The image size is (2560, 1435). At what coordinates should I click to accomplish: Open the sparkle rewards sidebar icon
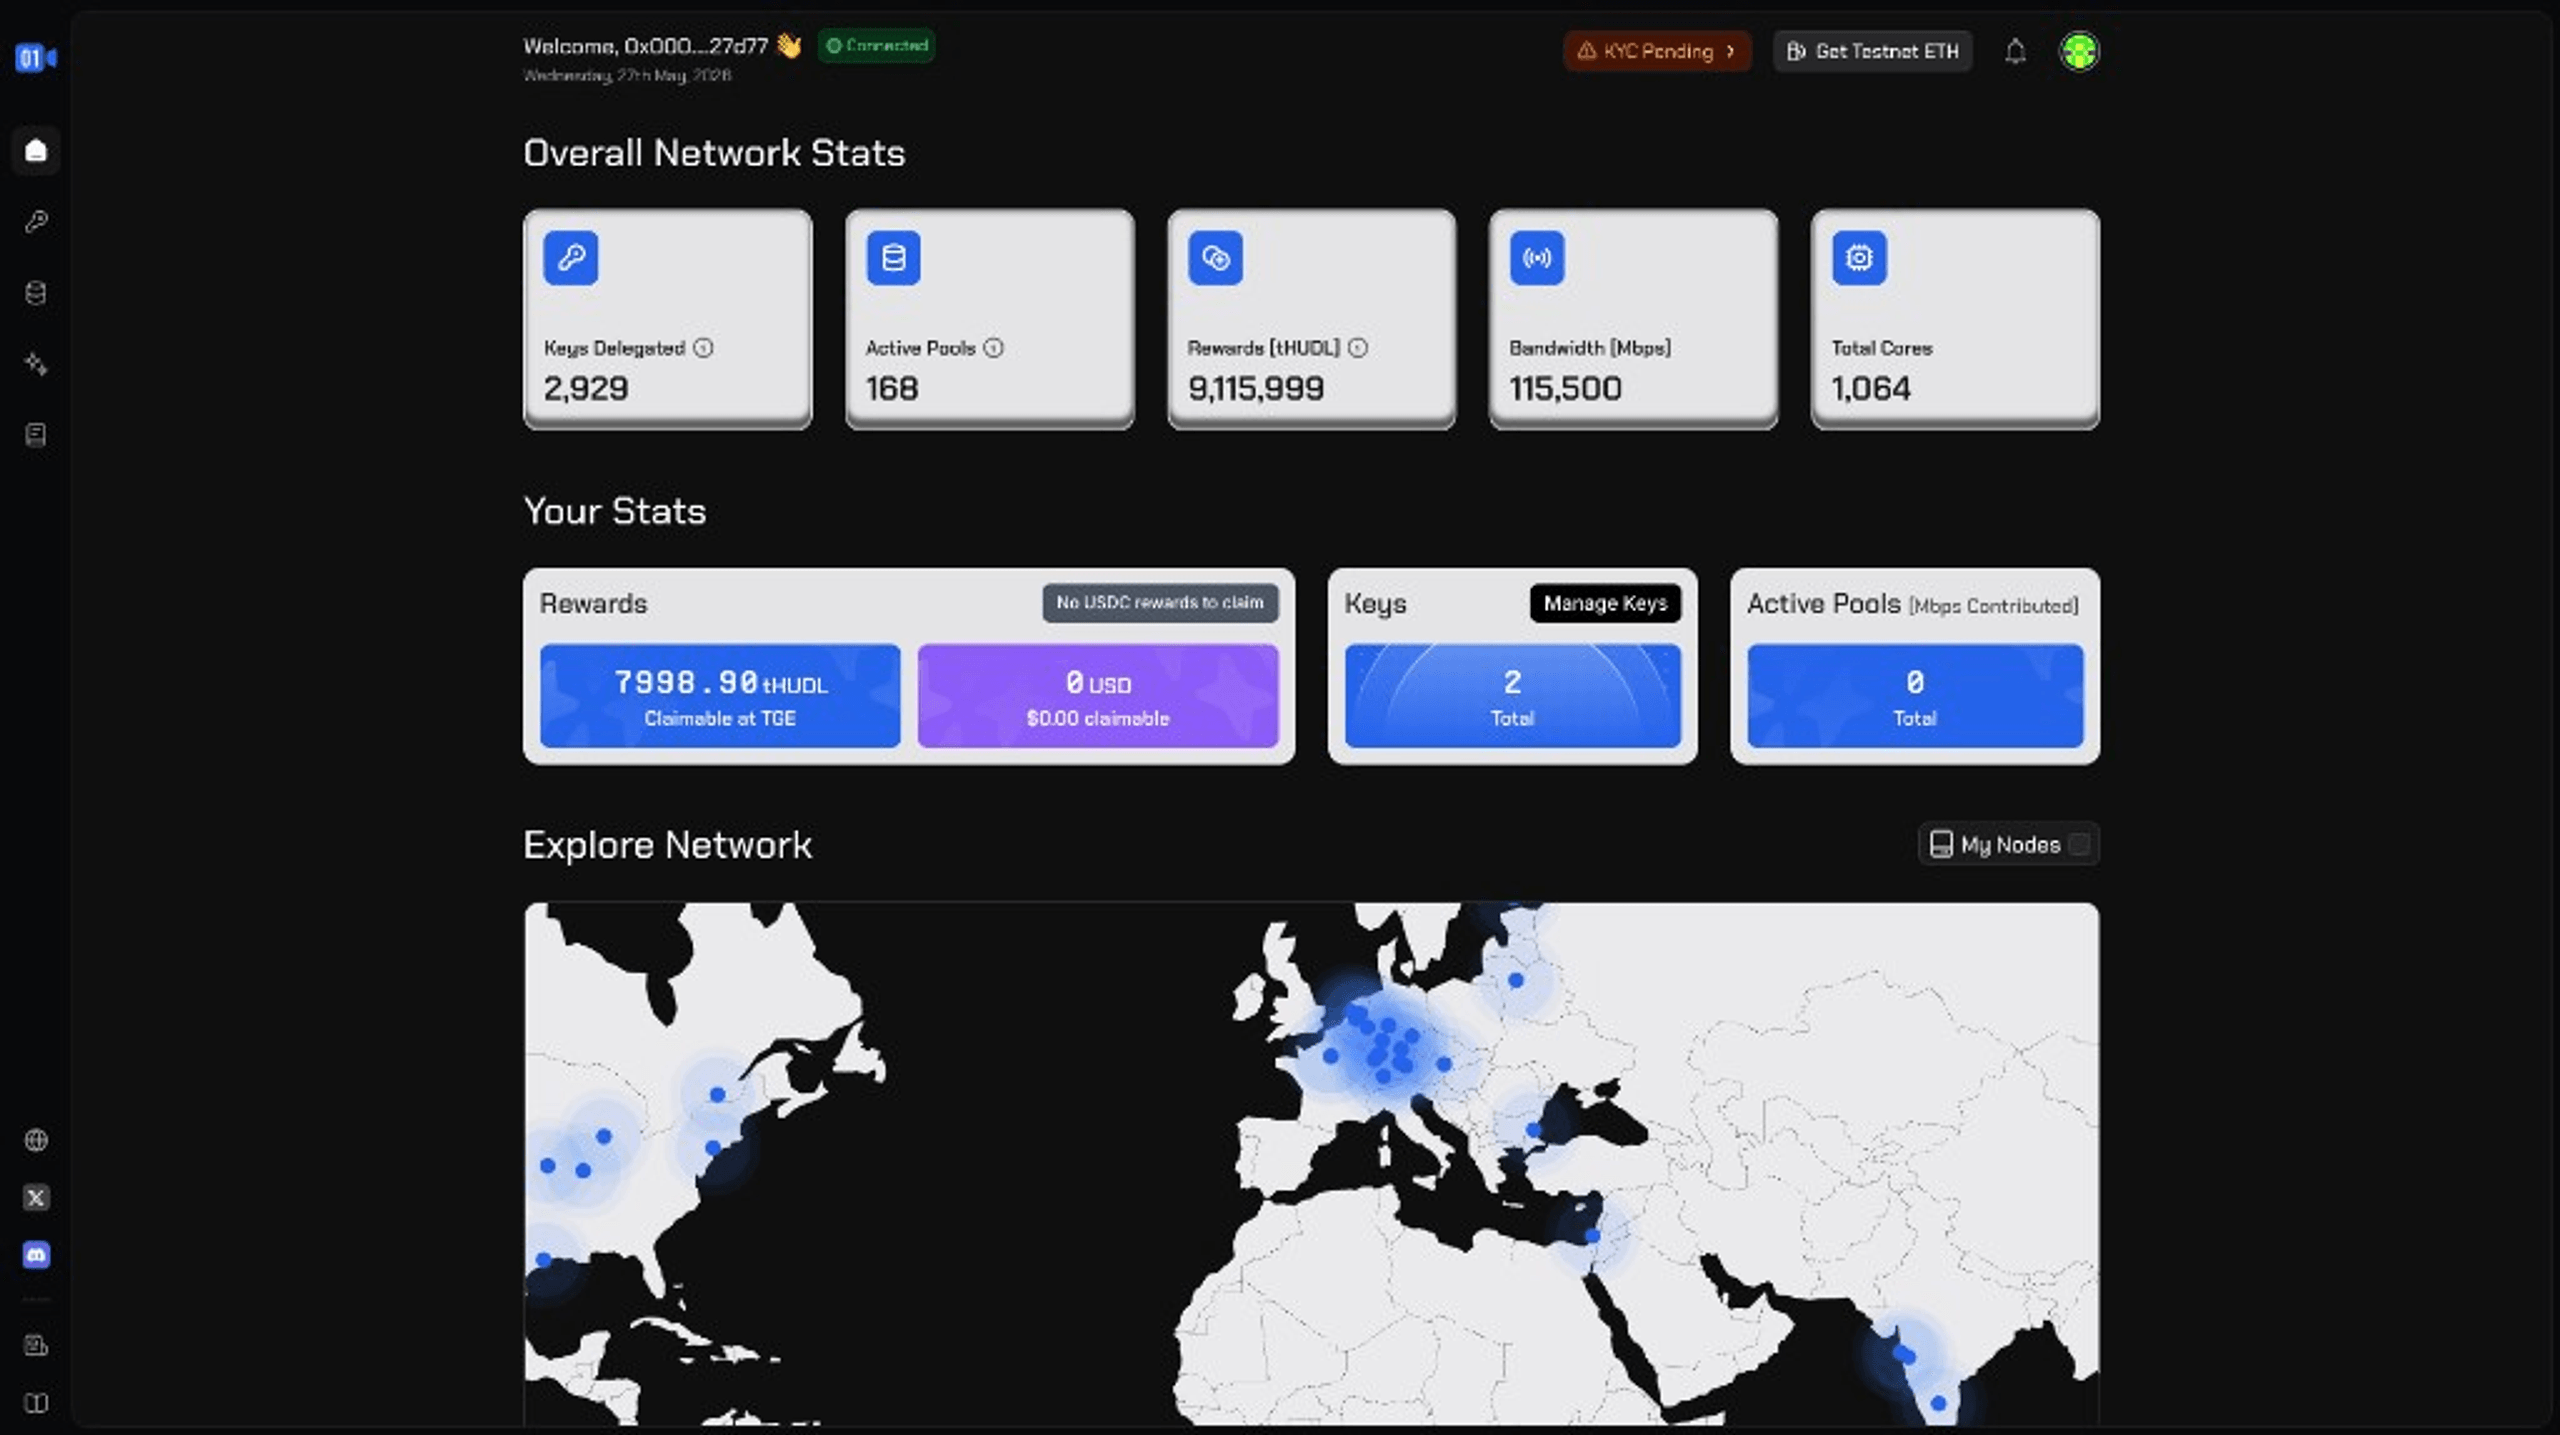point(36,364)
